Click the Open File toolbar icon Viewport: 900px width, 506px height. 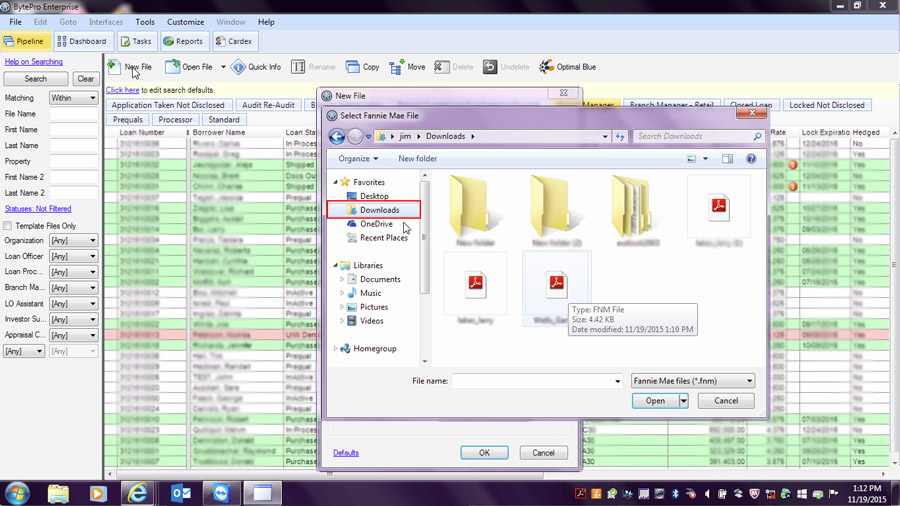point(172,67)
